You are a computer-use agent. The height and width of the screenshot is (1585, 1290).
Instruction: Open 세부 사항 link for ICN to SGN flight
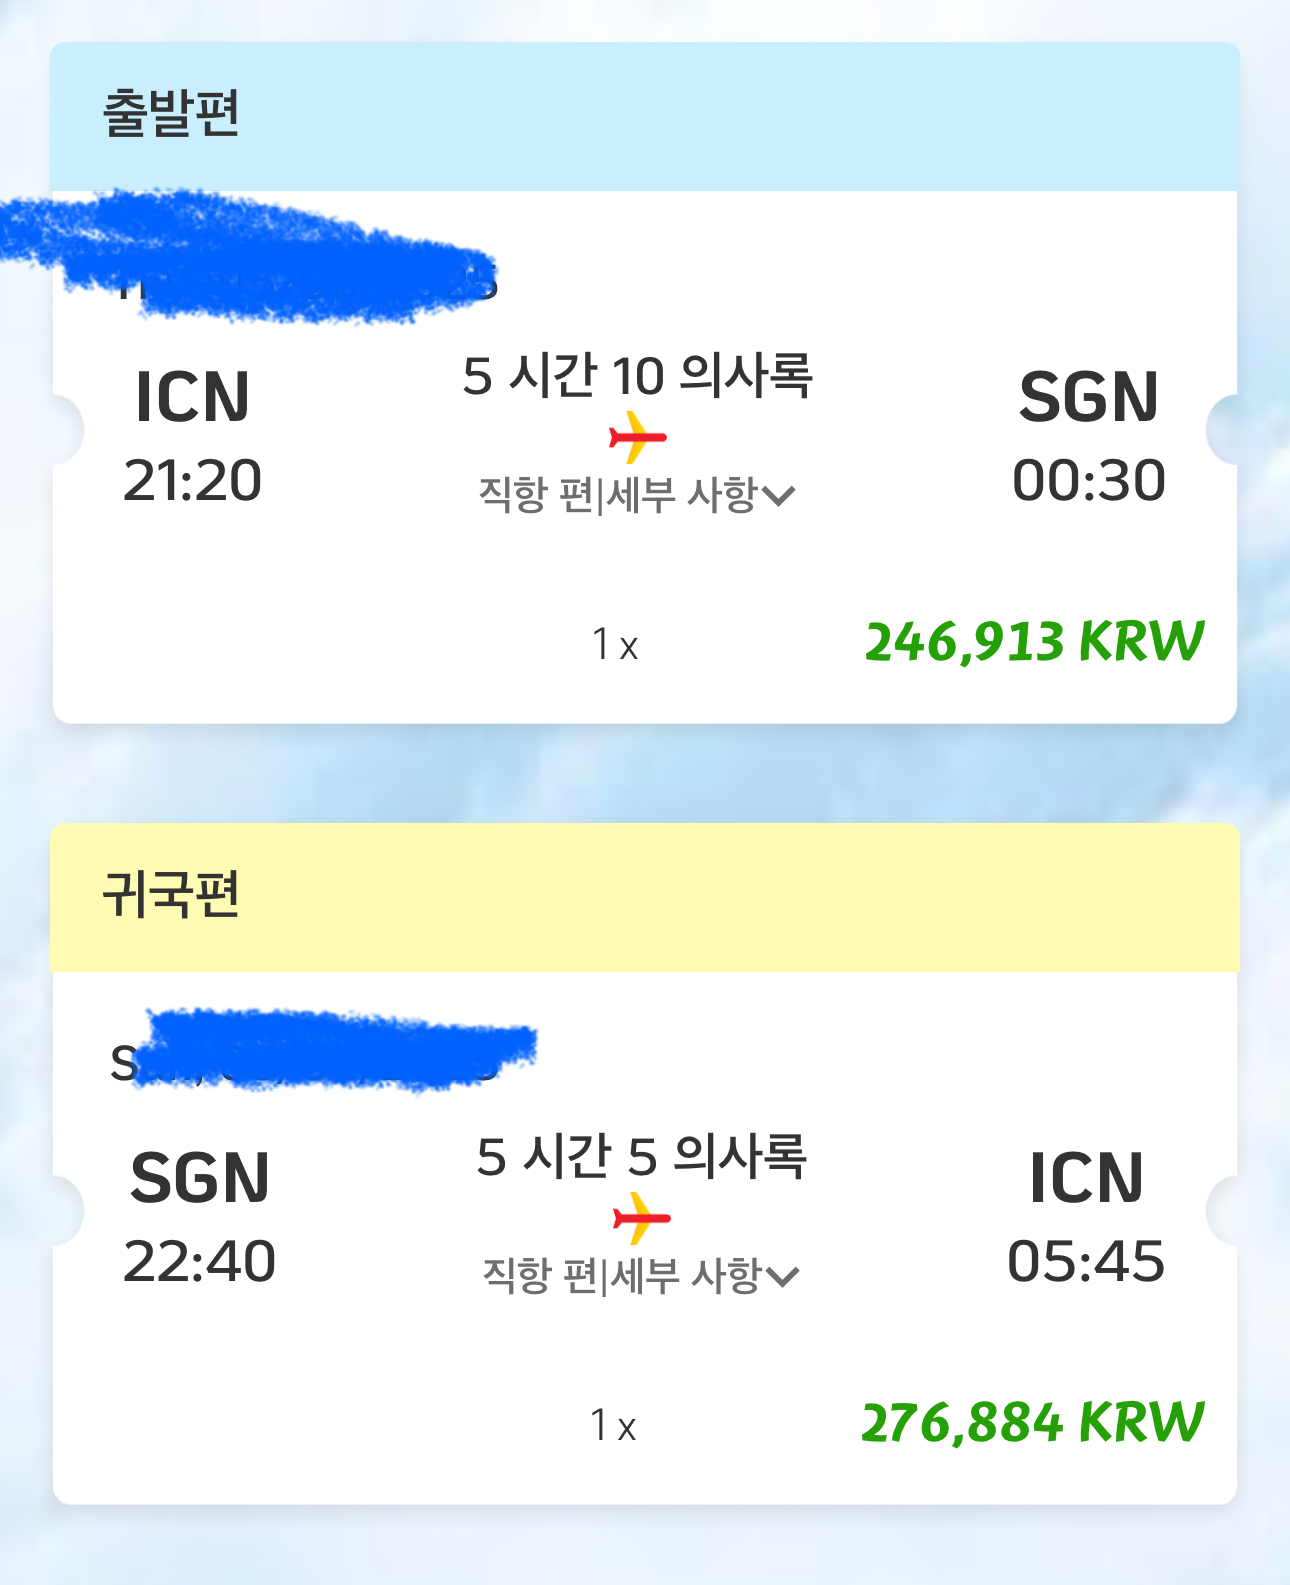click(x=682, y=494)
